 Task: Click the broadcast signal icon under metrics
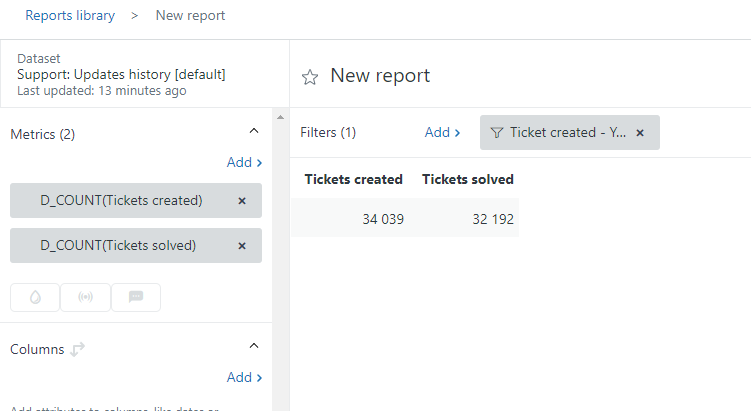85,297
